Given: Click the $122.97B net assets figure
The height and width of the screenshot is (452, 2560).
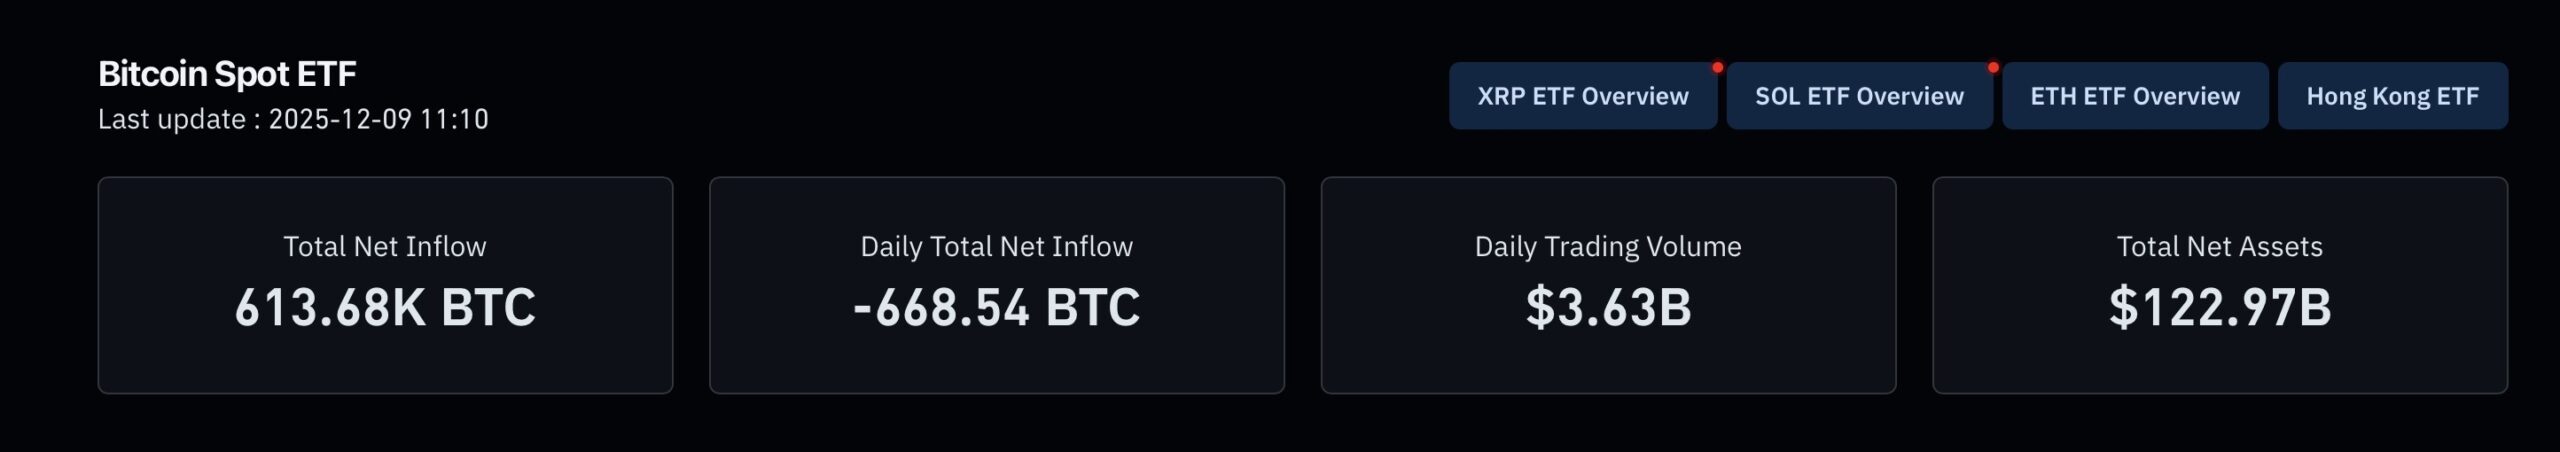Looking at the screenshot, I should (x=2219, y=307).
